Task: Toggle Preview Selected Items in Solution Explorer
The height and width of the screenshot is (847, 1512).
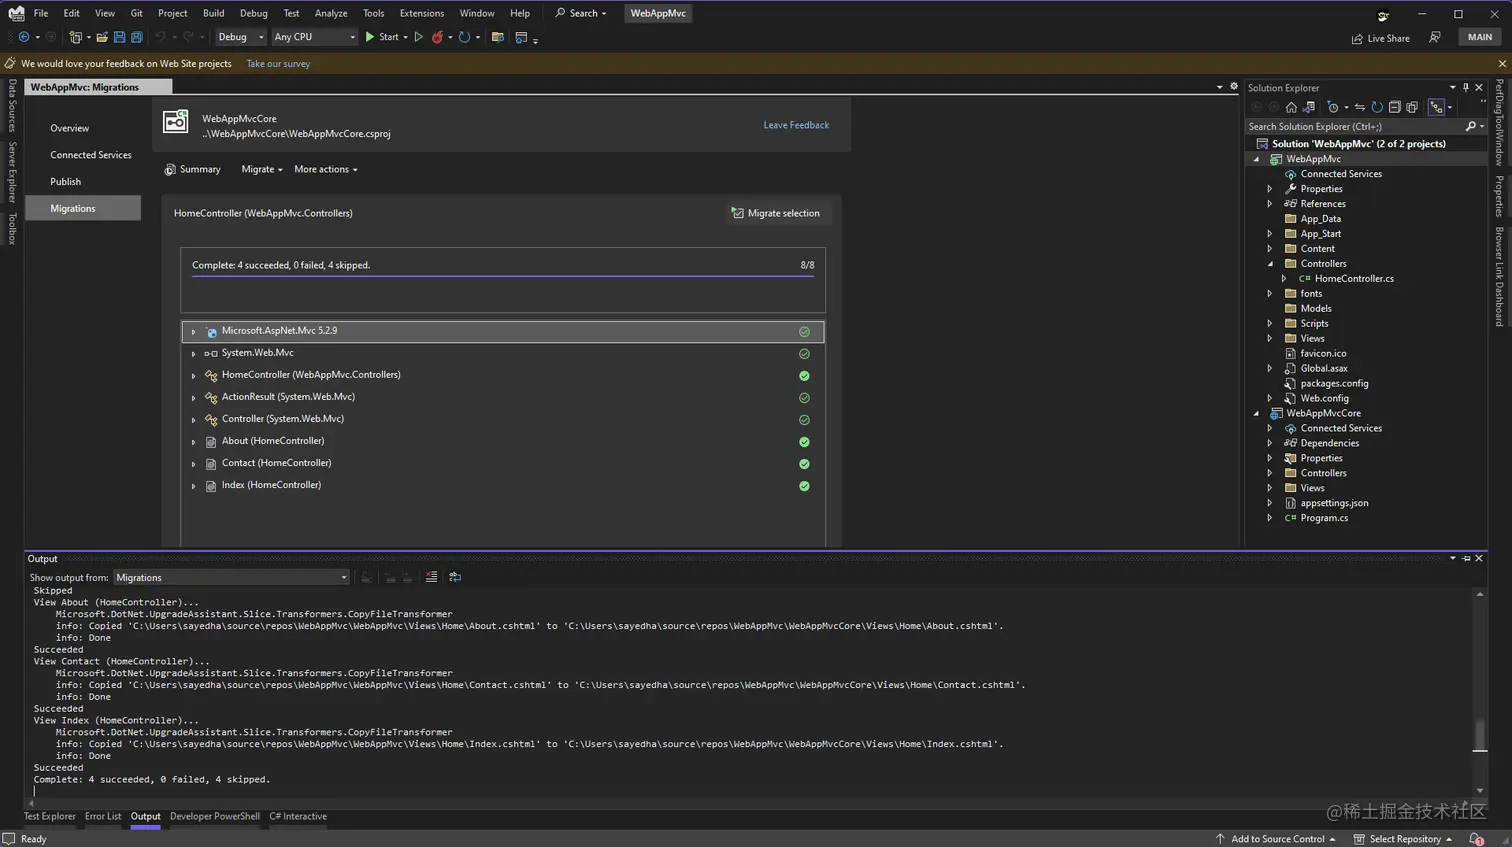Action: [x=1436, y=107]
